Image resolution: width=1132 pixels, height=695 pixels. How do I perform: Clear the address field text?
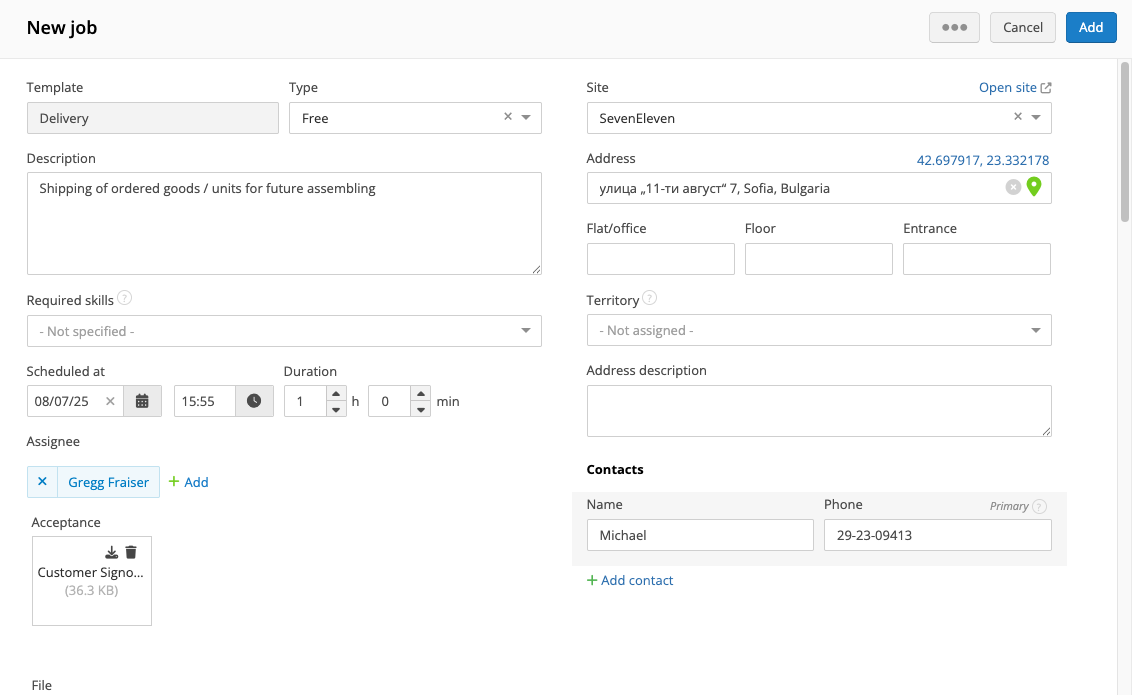pos(1013,188)
